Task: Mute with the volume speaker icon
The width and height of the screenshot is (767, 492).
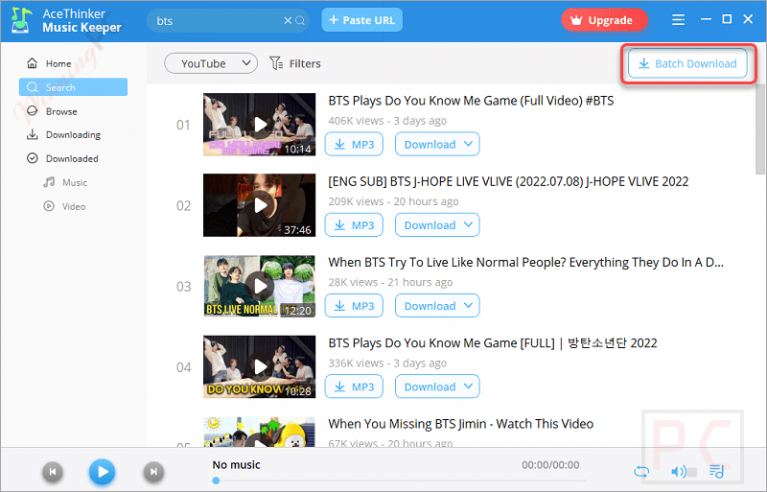Action: pyautogui.click(x=678, y=472)
